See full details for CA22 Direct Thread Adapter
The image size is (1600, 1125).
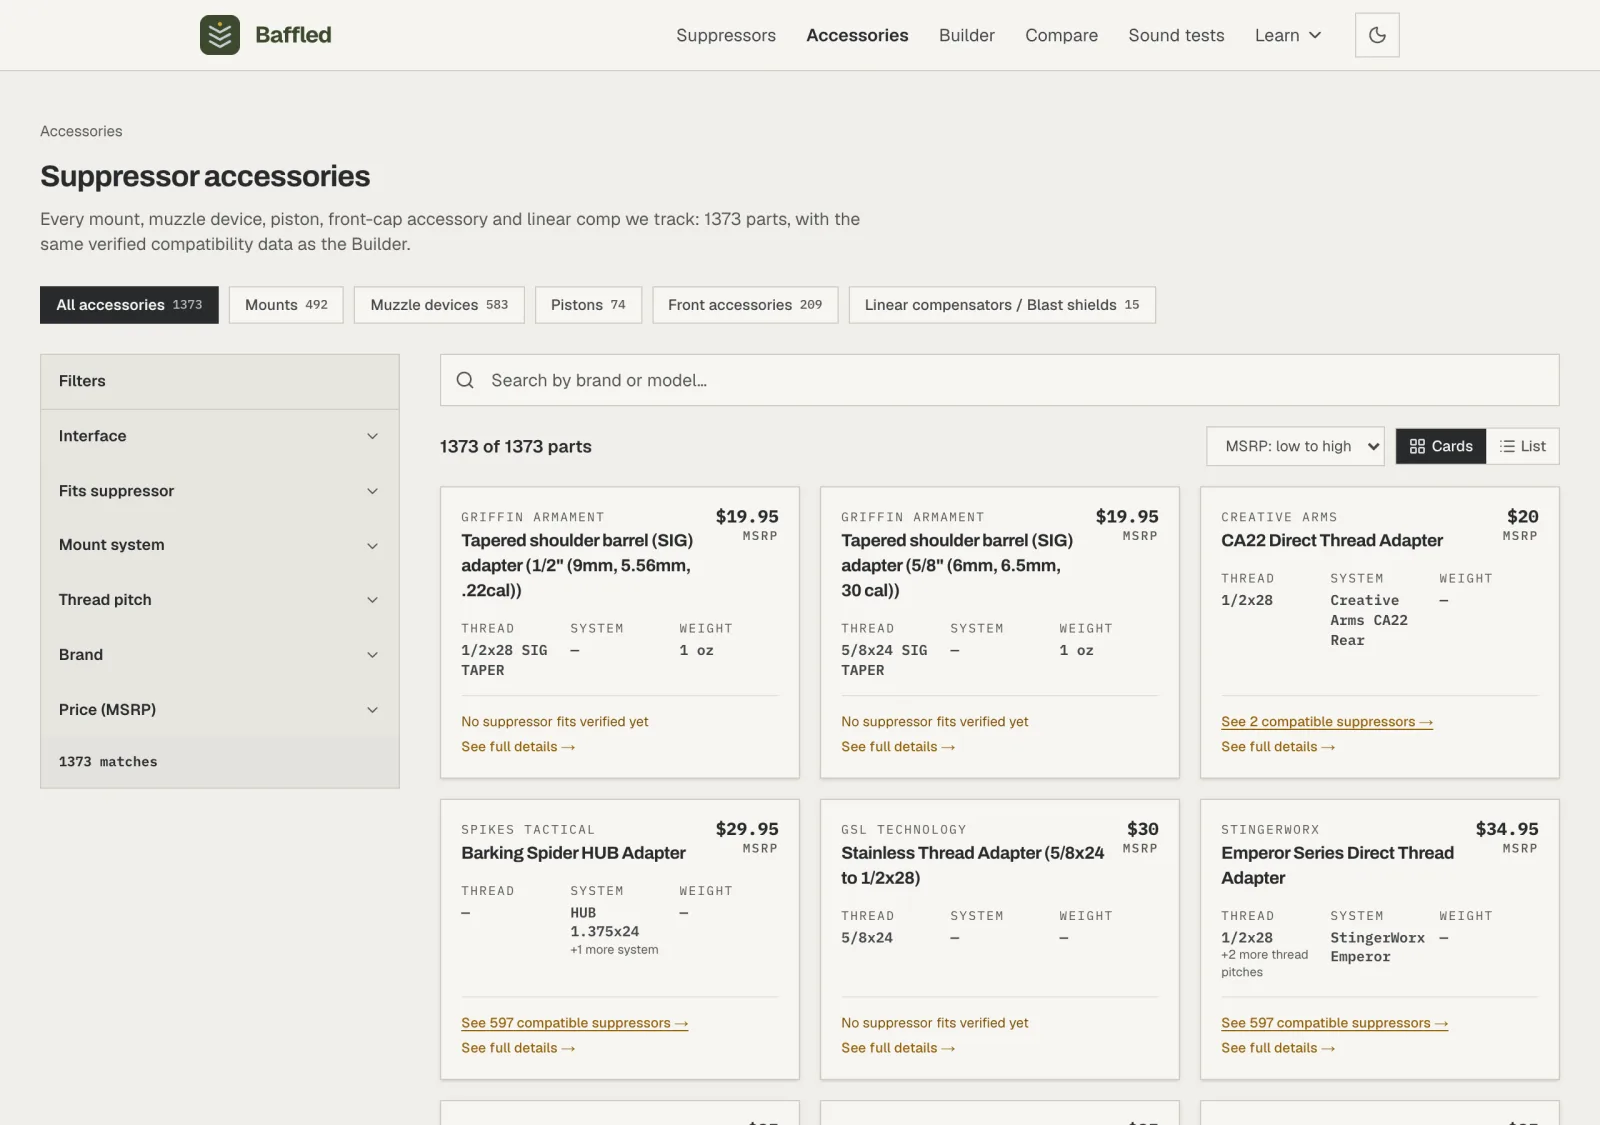click(x=1278, y=747)
